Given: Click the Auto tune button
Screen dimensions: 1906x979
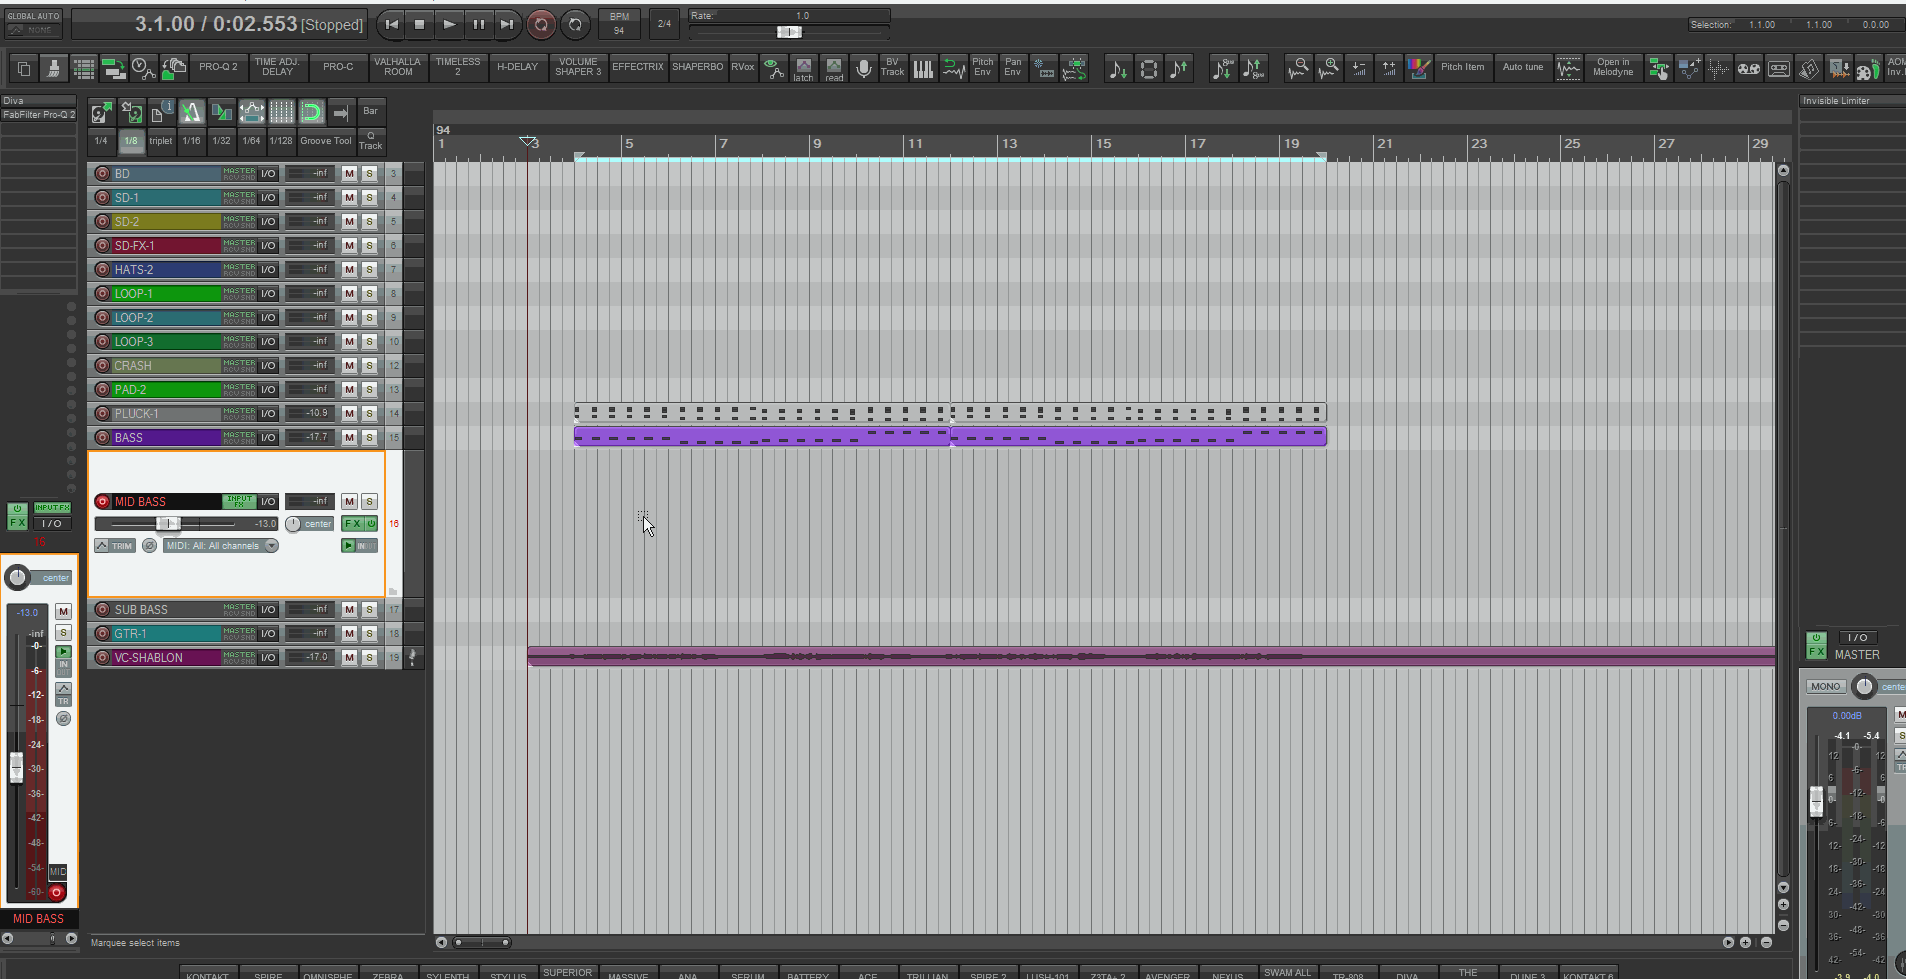Looking at the screenshot, I should coord(1523,67).
